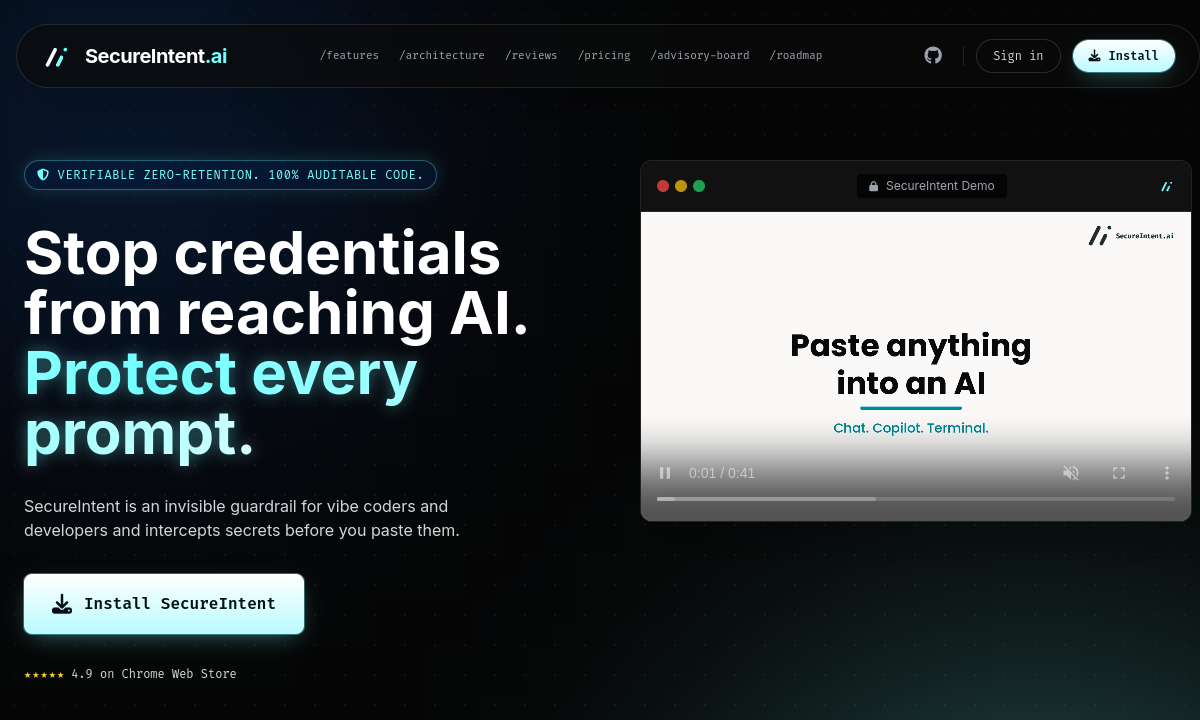Open video more options menu
This screenshot has height=720, width=1200.
(1166, 473)
